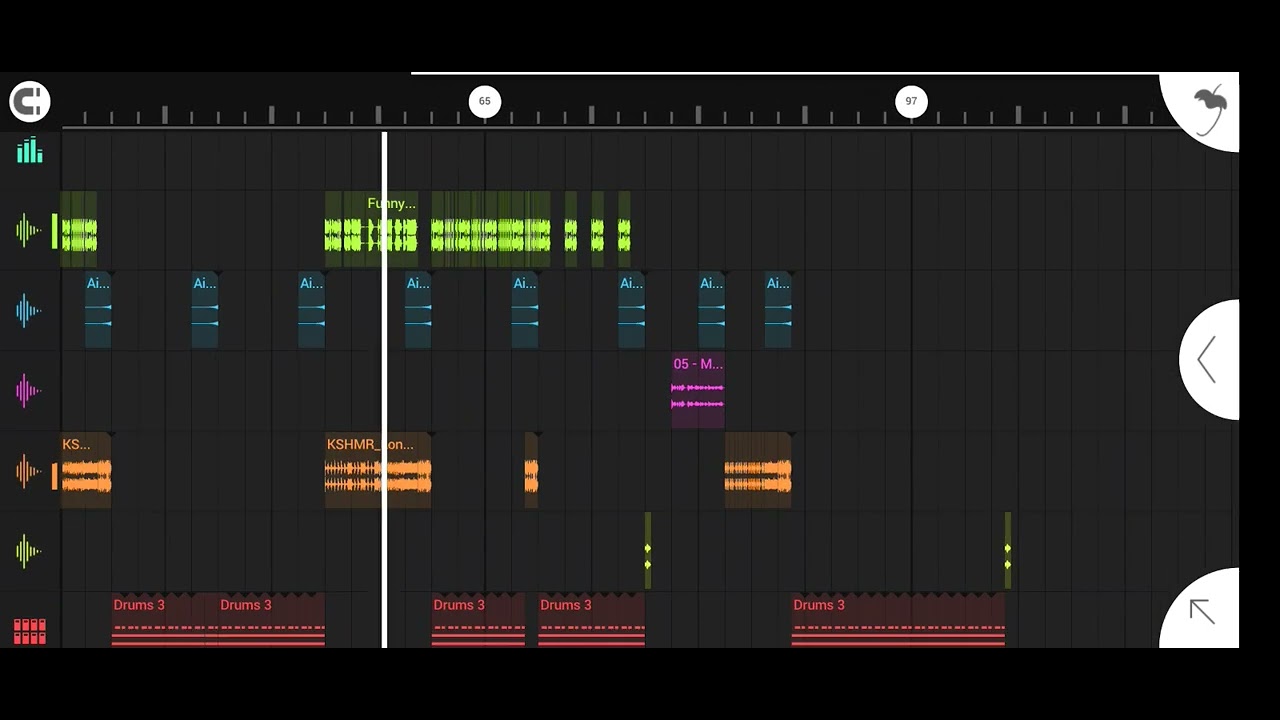Select the green audio track waveform icon
Image resolution: width=1280 pixels, height=720 pixels.
click(28, 231)
